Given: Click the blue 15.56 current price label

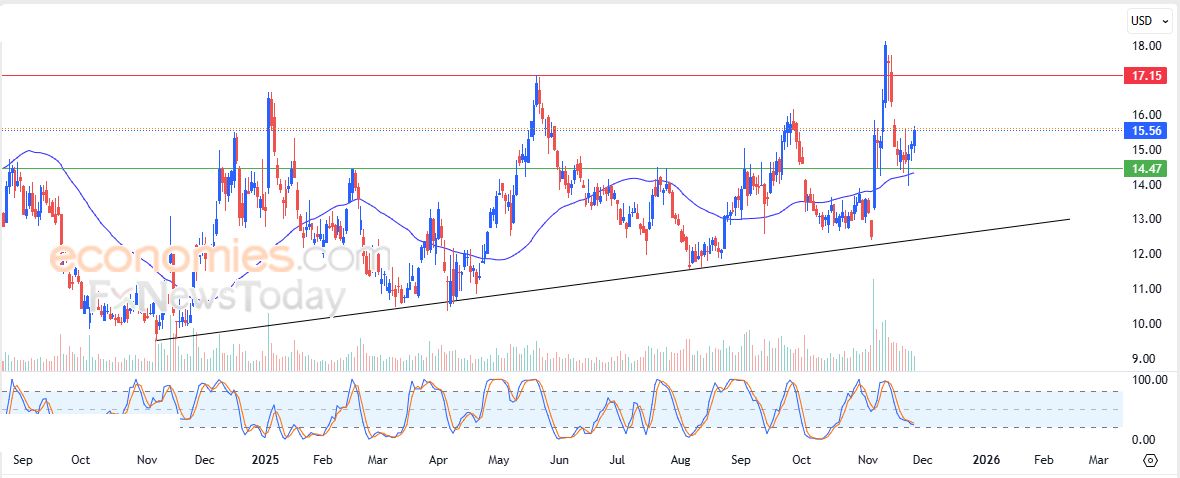Looking at the screenshot, I should [1145, 130].
